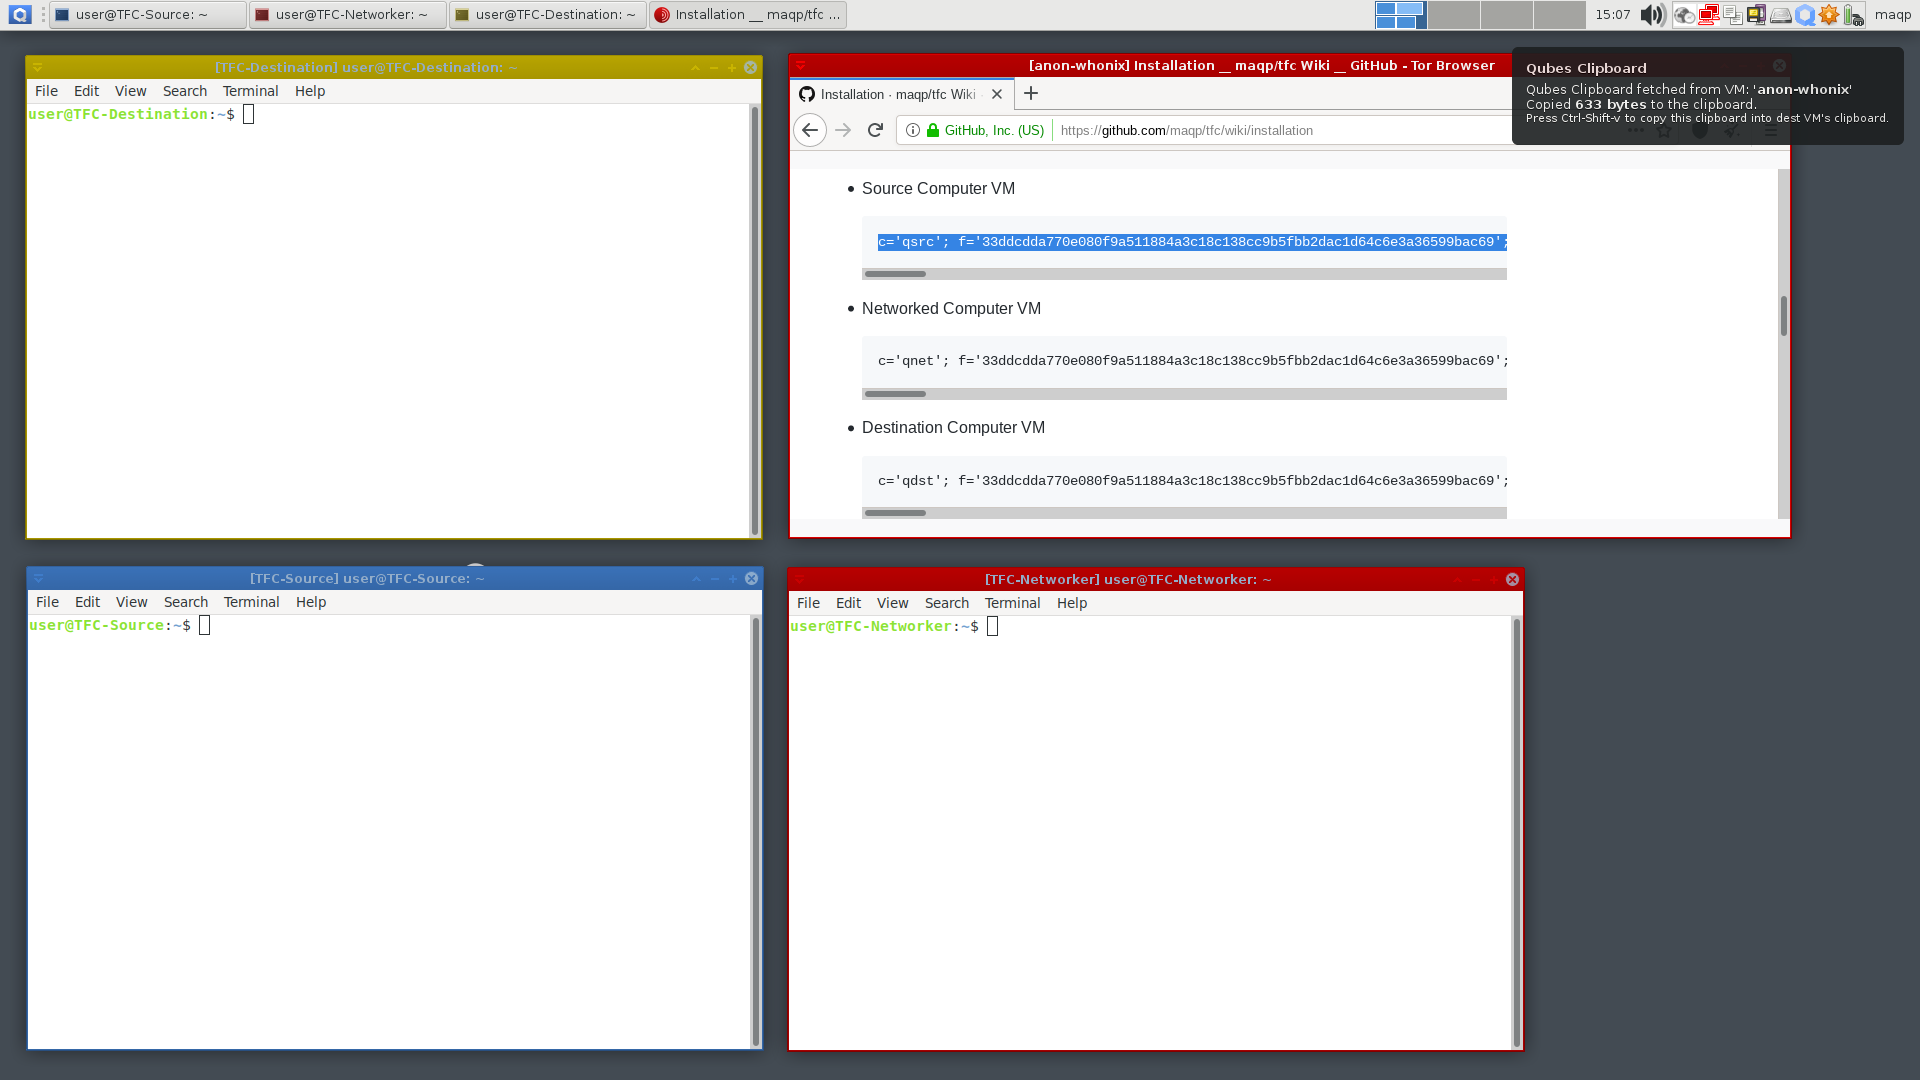
Task: Open Terminal menu in TFC-Destination terminal
Action: 250,91
